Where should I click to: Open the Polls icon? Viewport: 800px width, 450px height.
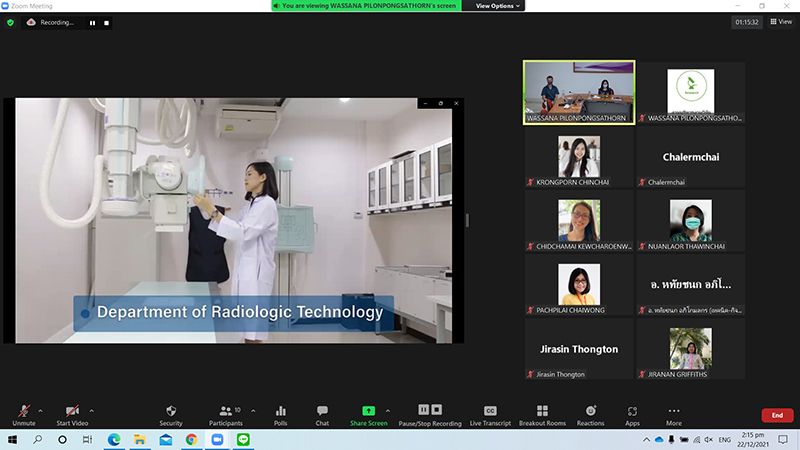(281, 415)
